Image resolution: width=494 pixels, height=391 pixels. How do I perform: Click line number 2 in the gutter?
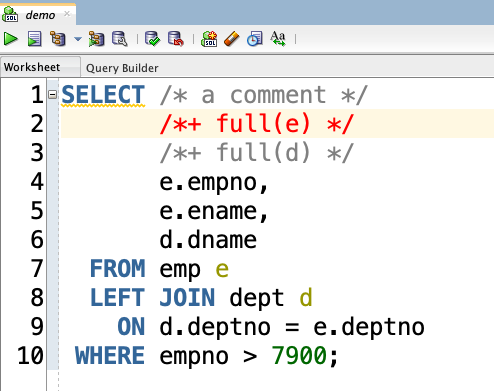click(37, 124)
